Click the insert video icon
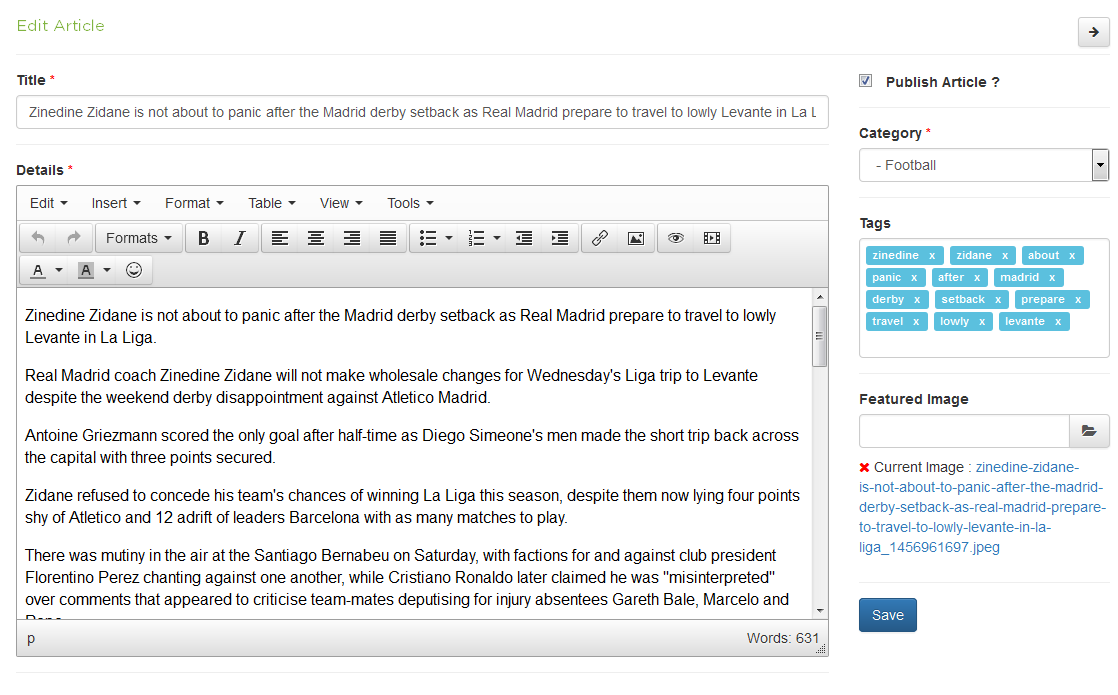 pyautogui.click(x=711, y=238)
